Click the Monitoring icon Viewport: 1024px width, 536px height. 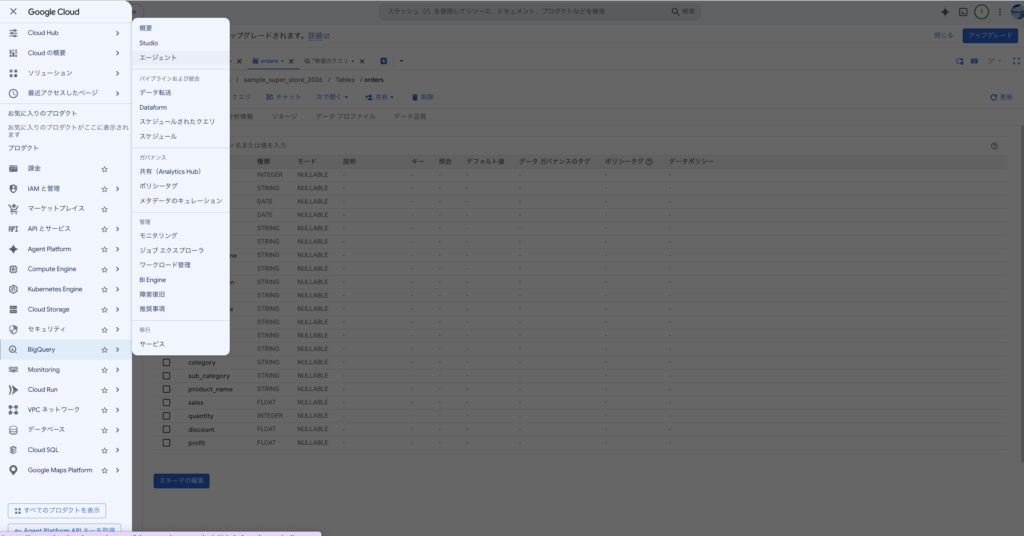click(x=13, y=370)
